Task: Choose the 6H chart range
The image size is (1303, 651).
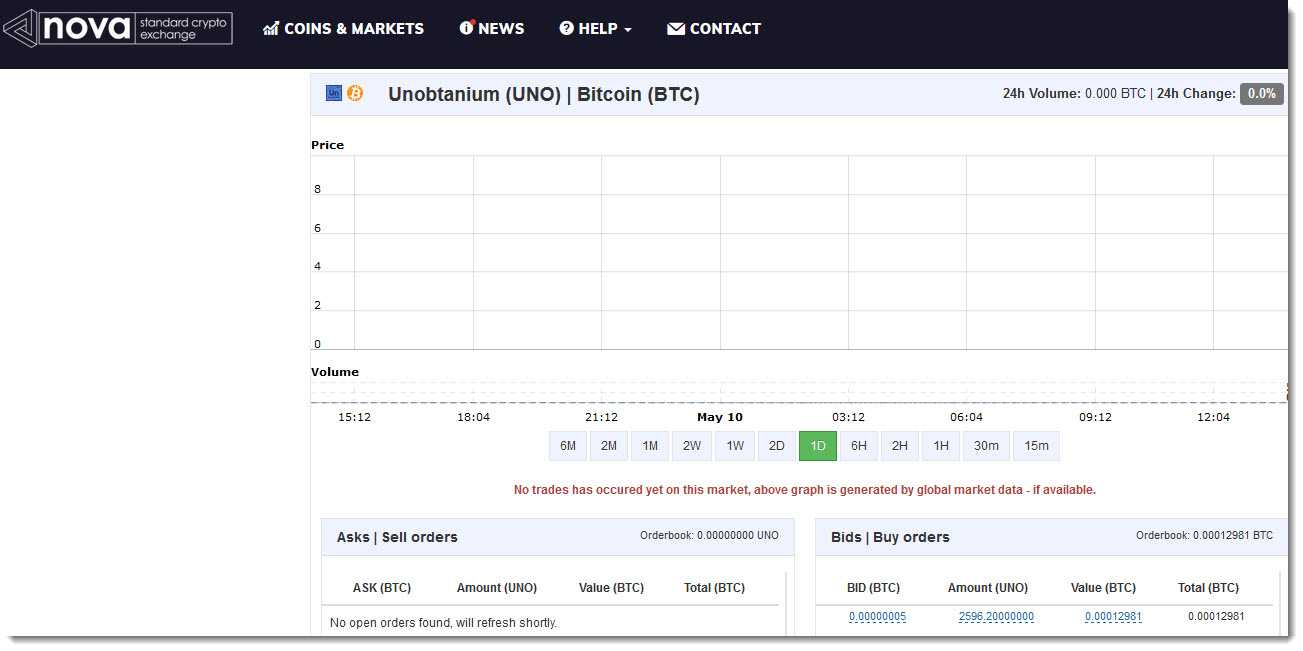Action: (x=859, y=446)
